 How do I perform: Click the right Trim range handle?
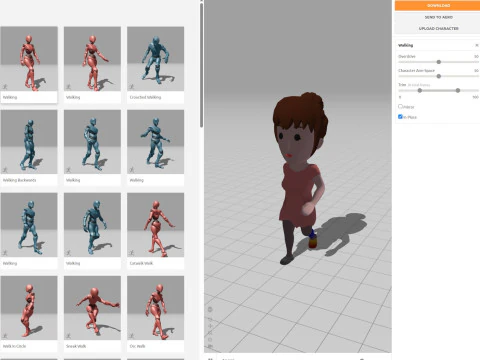[x=458, y=90]
